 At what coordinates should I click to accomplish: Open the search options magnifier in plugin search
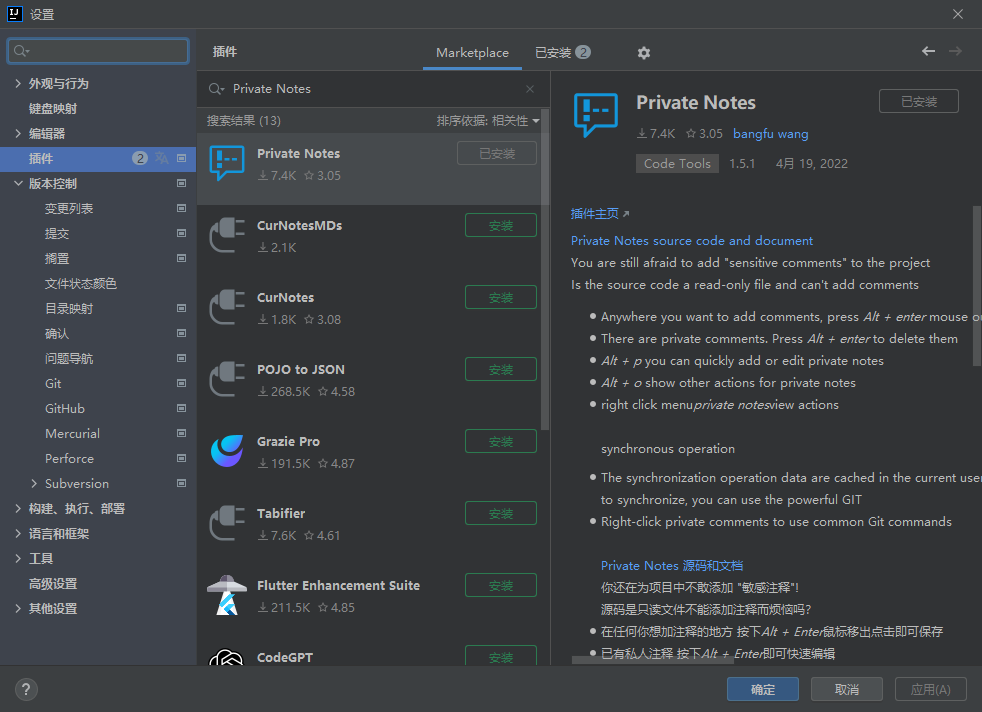(216, 89)
